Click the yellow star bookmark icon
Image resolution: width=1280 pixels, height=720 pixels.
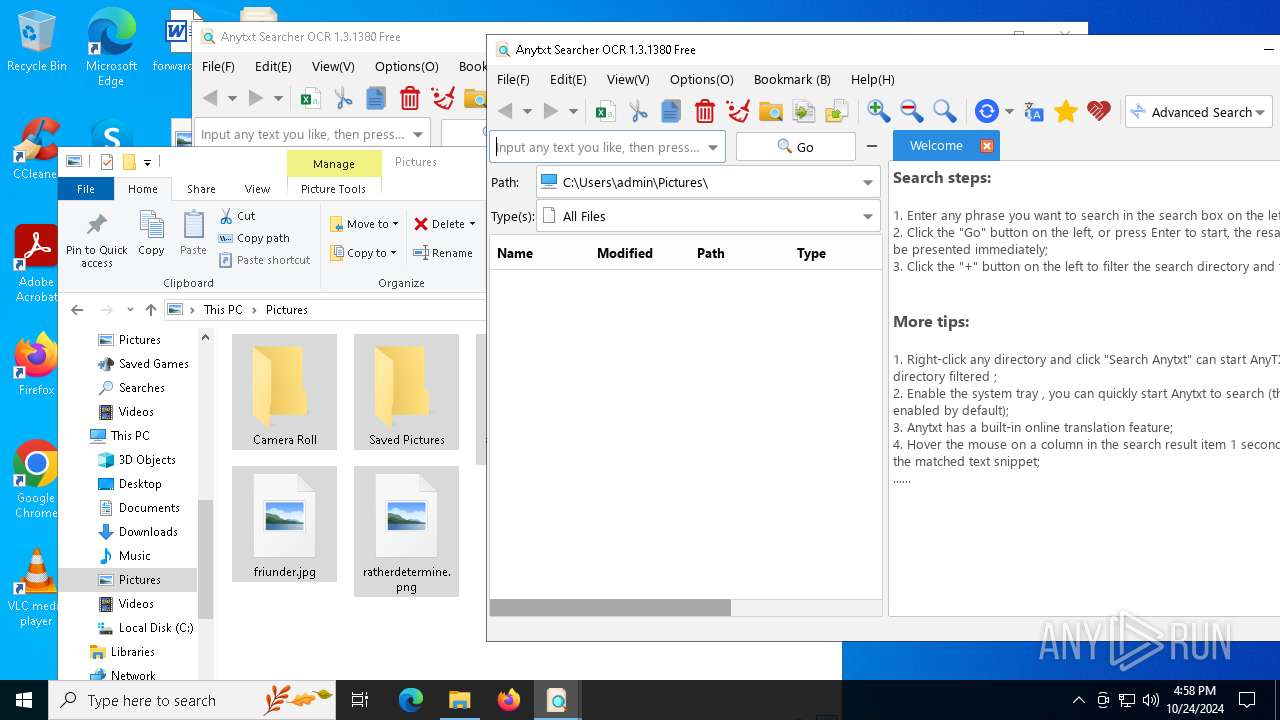point(1066,111)
